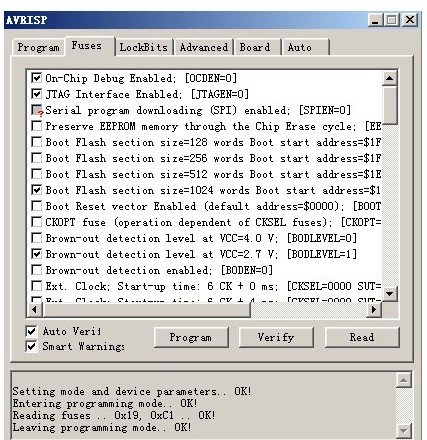Uncheck On-Chip Debug Enabled fuse
The width and height of the screenshot is (427, 440).
pyautogui.click(x=37, y=78)
